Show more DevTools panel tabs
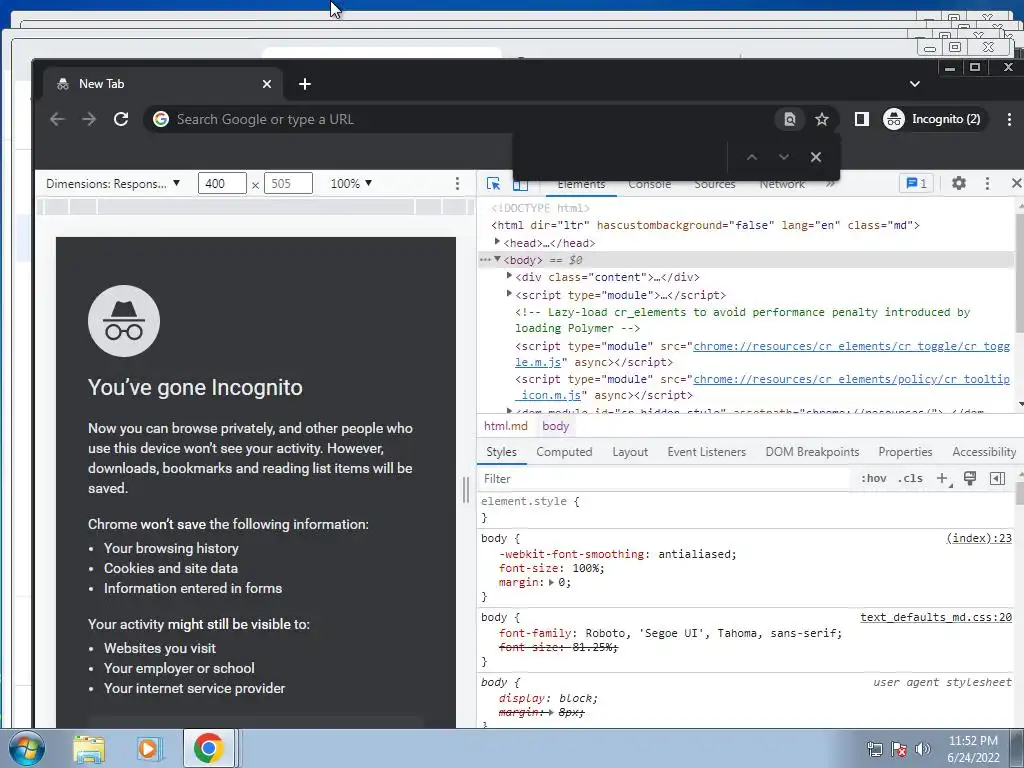This screenshot has width=1024, height=768. point(830,184)
